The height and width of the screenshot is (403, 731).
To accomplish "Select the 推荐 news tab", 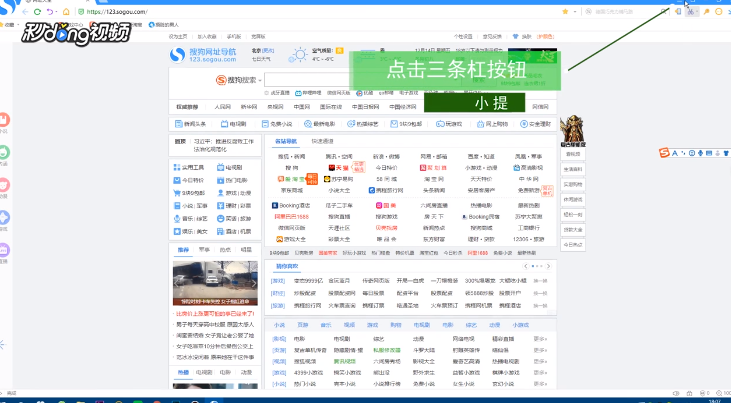I will (182, 250).
